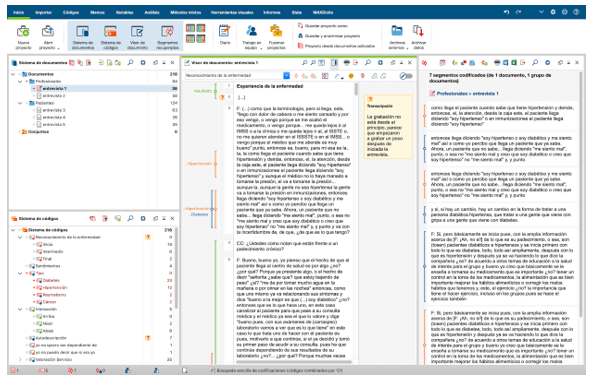Click Proyecto desde documentos activados
This screenshot has height=382, width=591.
[x=336, y=46]
